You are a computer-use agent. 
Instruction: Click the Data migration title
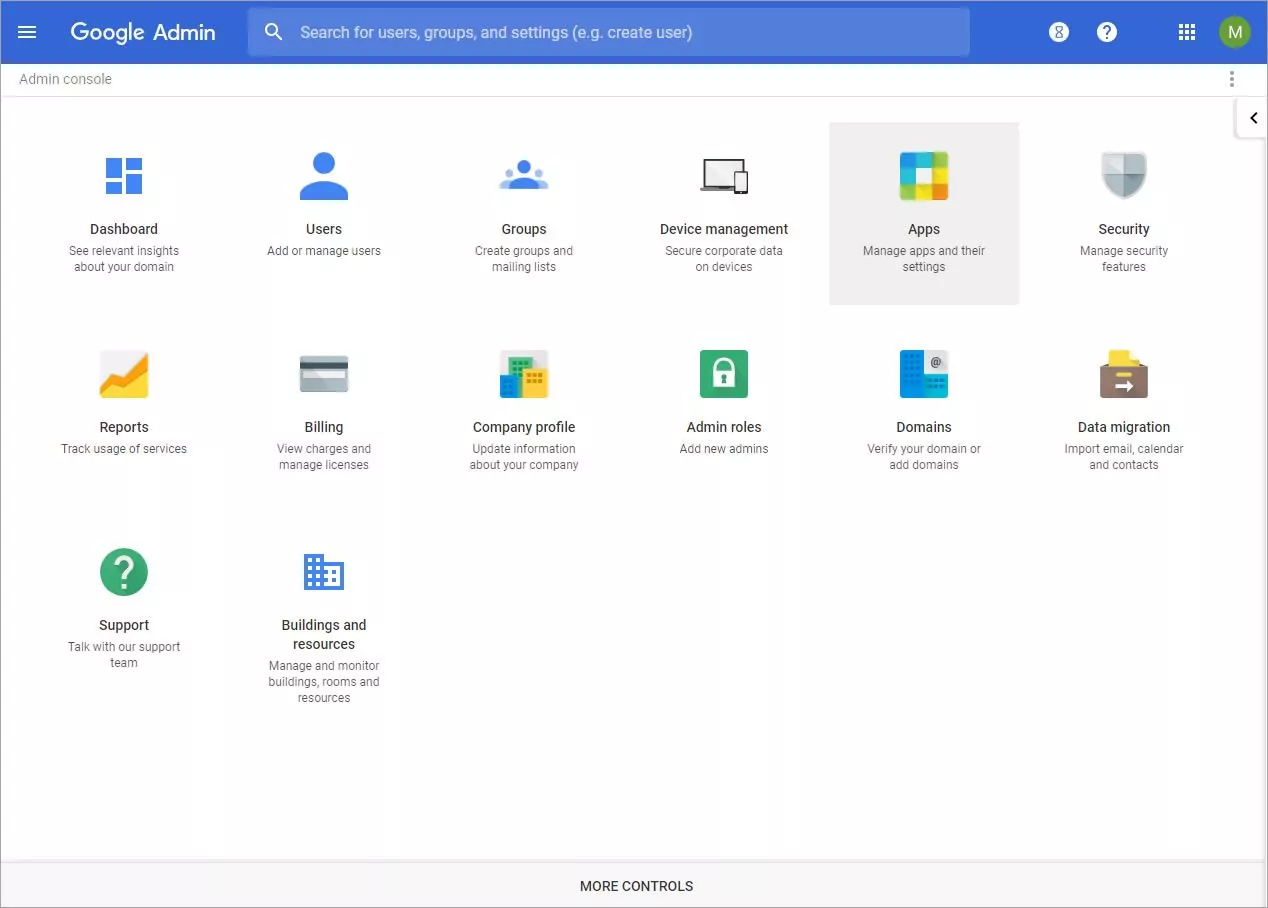pos(1124,427)
